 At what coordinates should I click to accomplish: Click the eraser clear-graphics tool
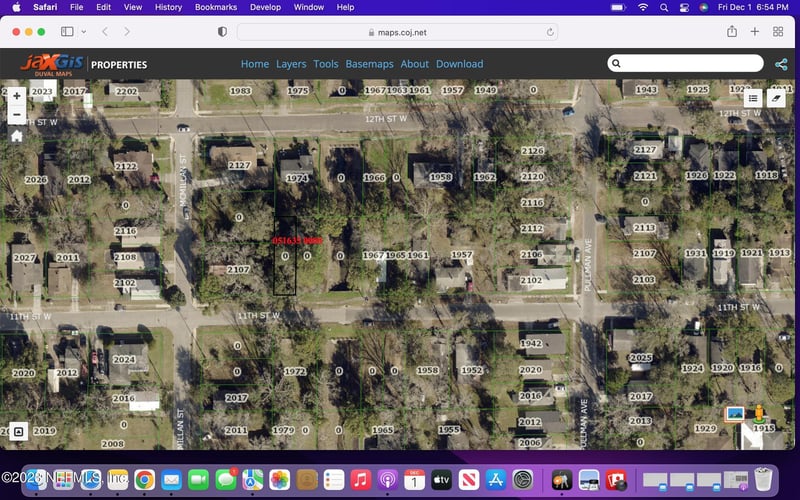pyautogui.click(x=776, y=98)
